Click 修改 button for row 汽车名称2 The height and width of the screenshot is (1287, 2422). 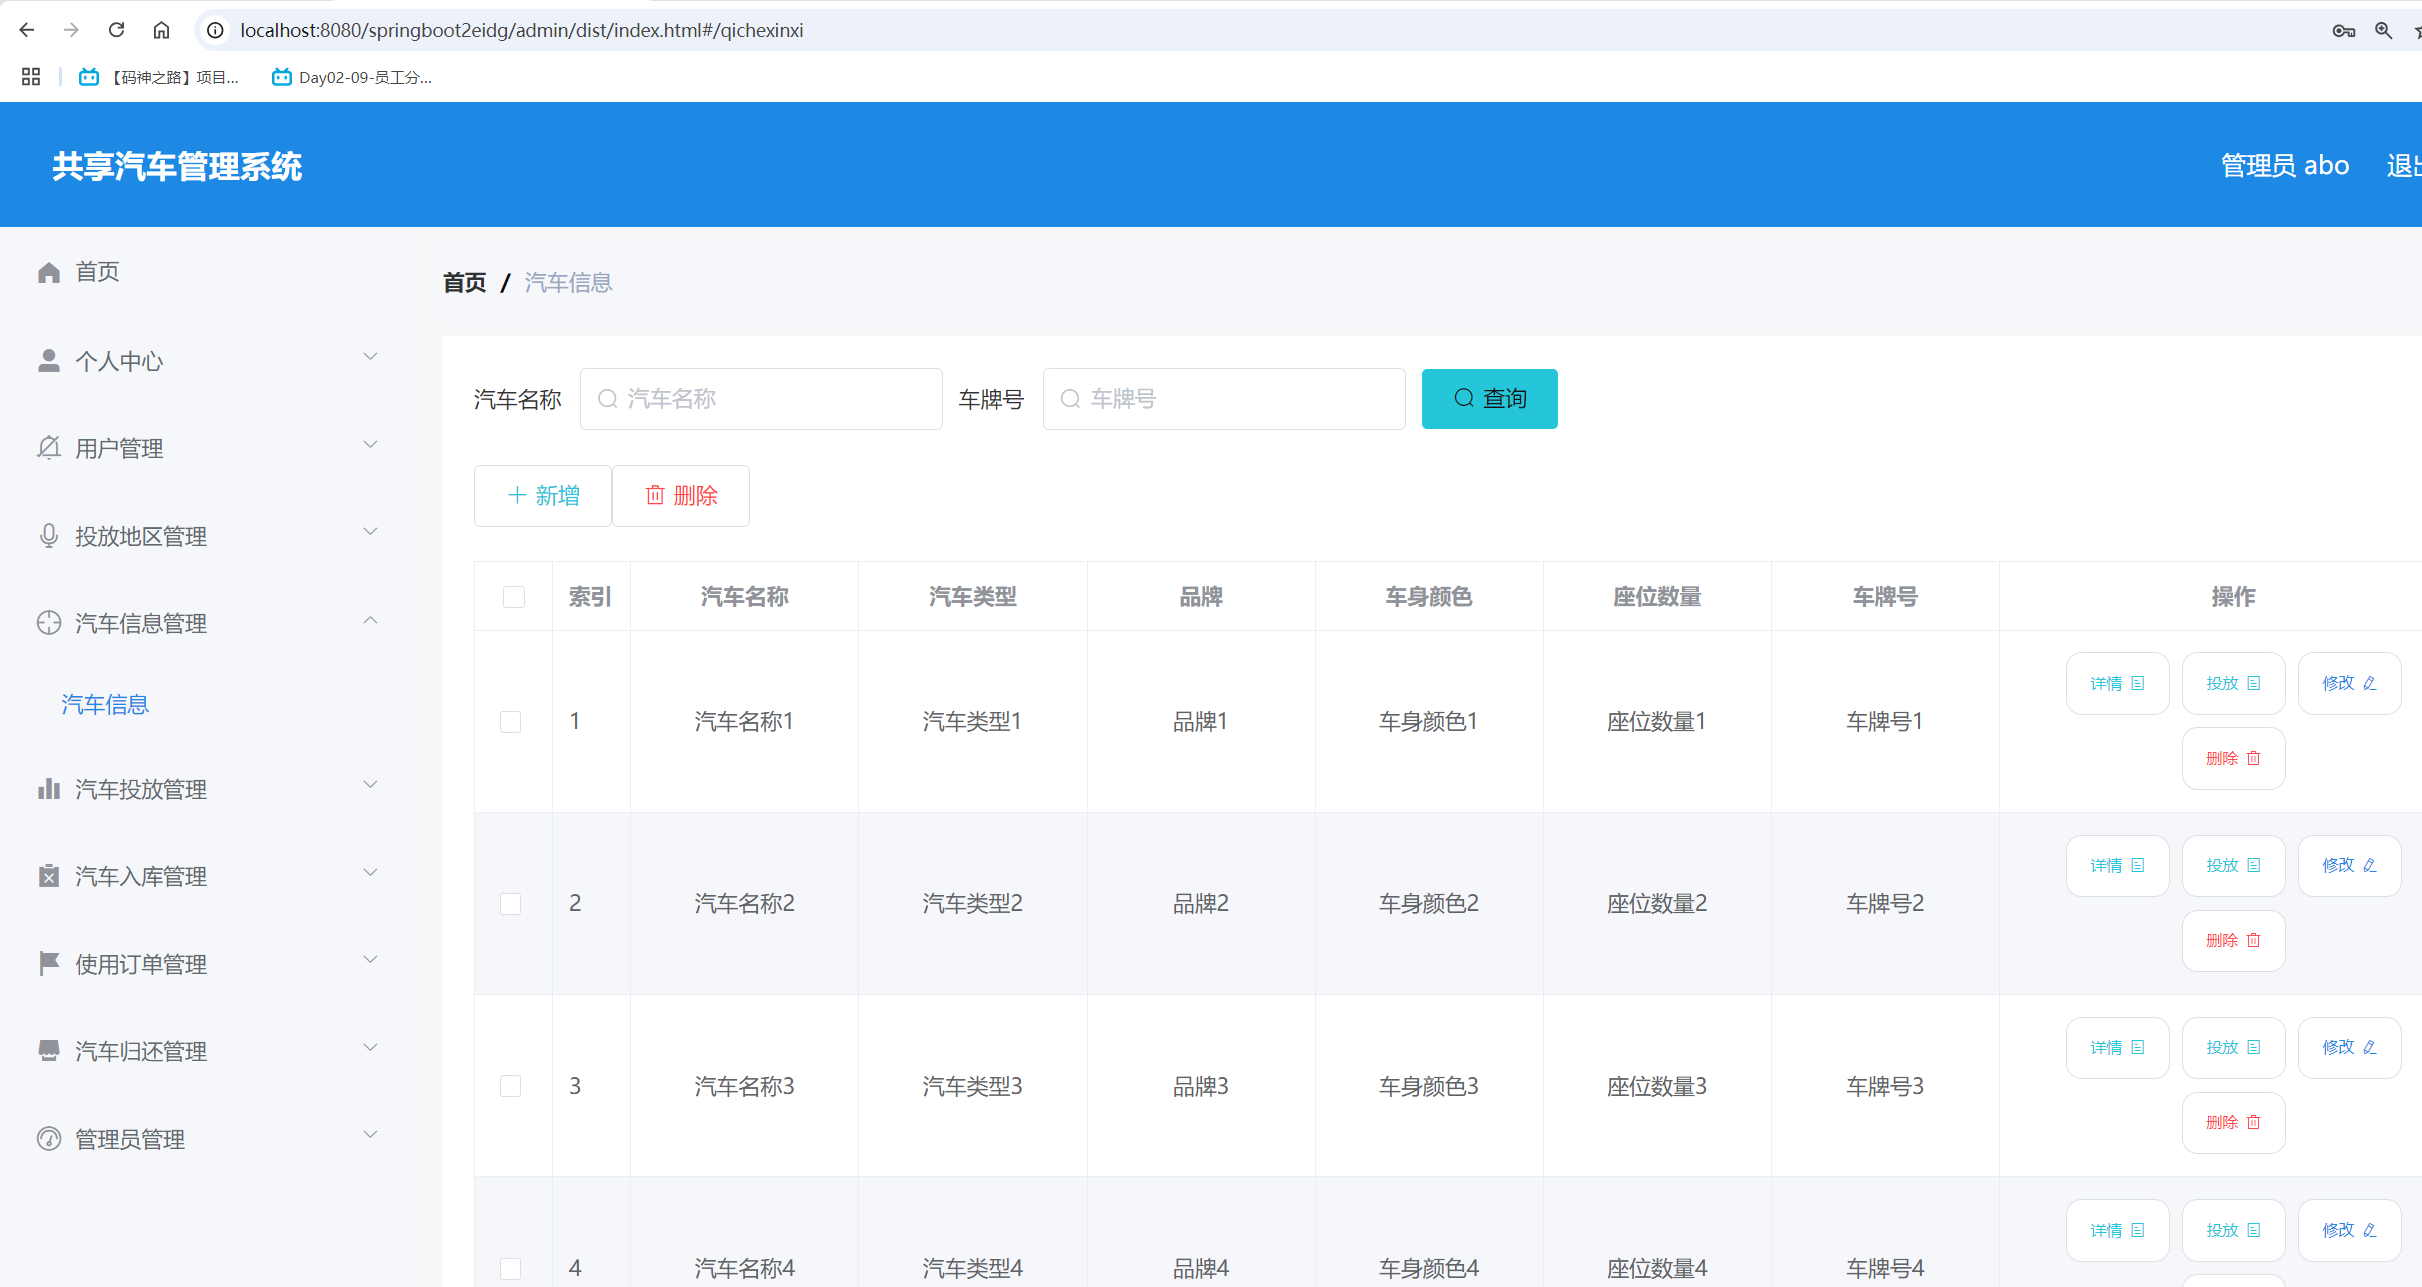tap(2349, 866)
